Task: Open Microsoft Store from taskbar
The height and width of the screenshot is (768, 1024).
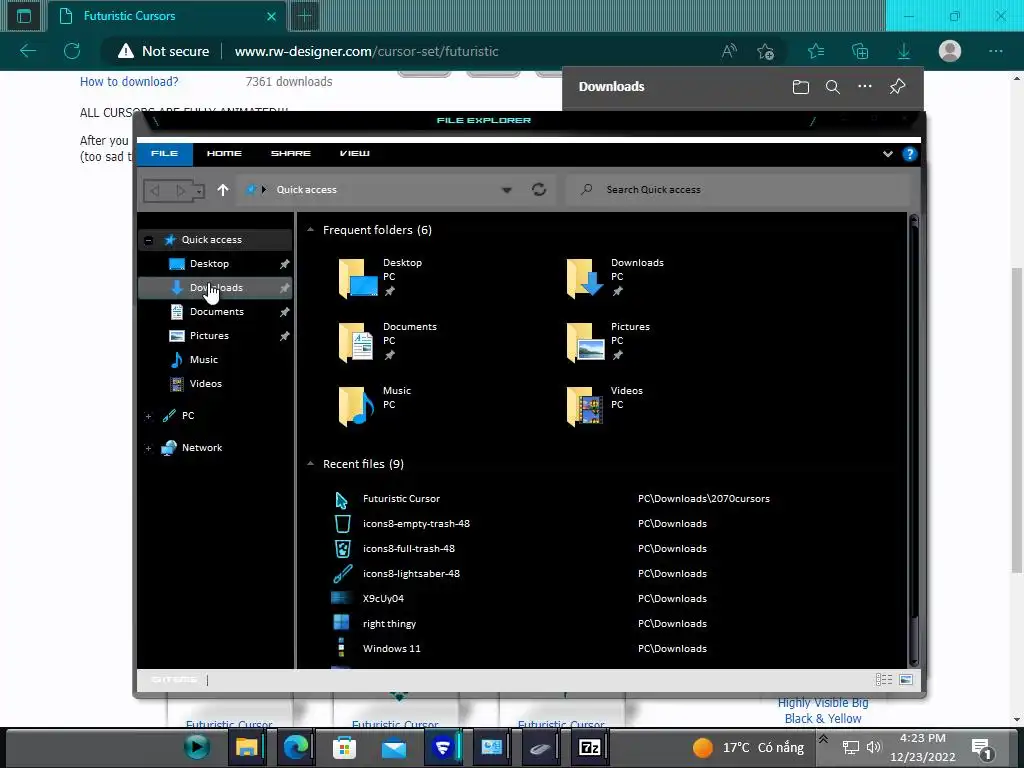Action: 344,747
